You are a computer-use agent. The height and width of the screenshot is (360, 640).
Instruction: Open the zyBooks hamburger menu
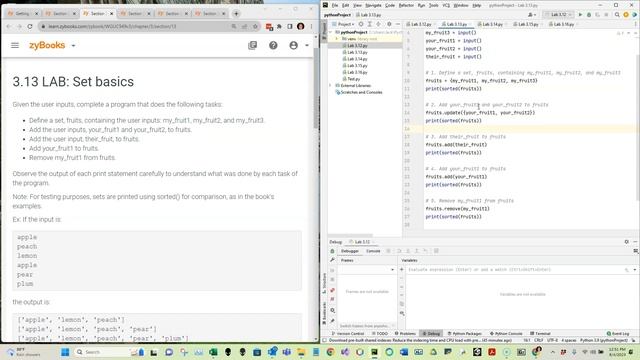(x=15, y=45)
